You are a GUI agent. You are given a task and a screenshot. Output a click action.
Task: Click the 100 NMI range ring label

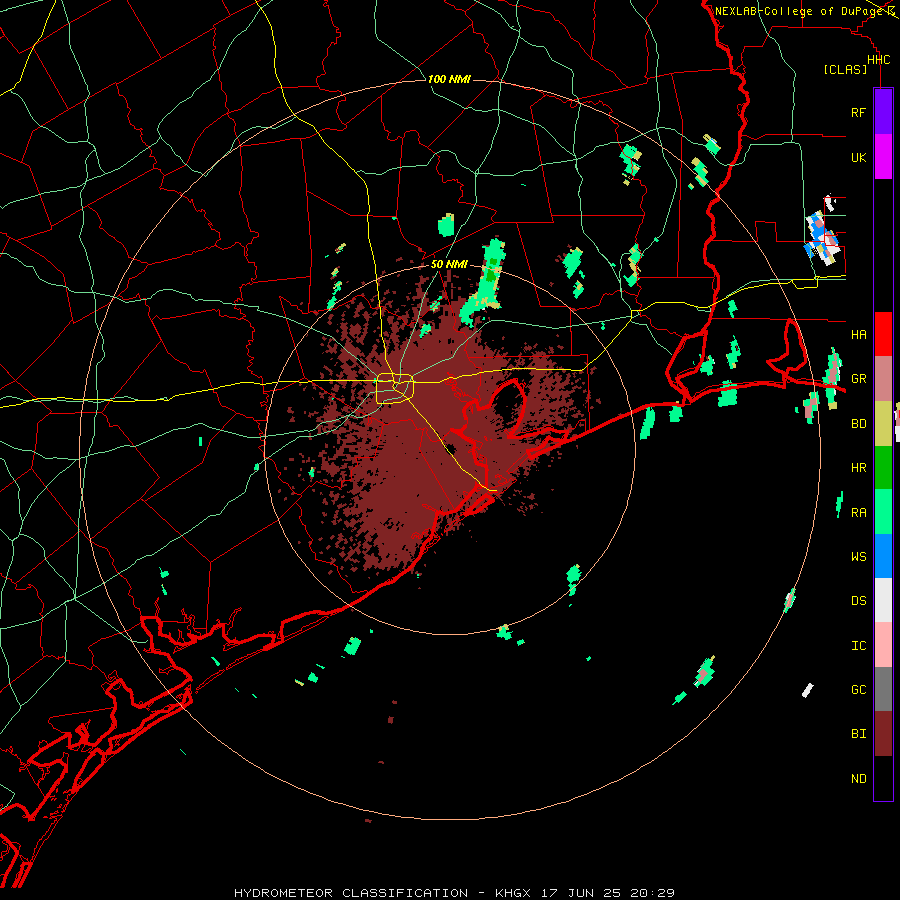pos(449,79)
